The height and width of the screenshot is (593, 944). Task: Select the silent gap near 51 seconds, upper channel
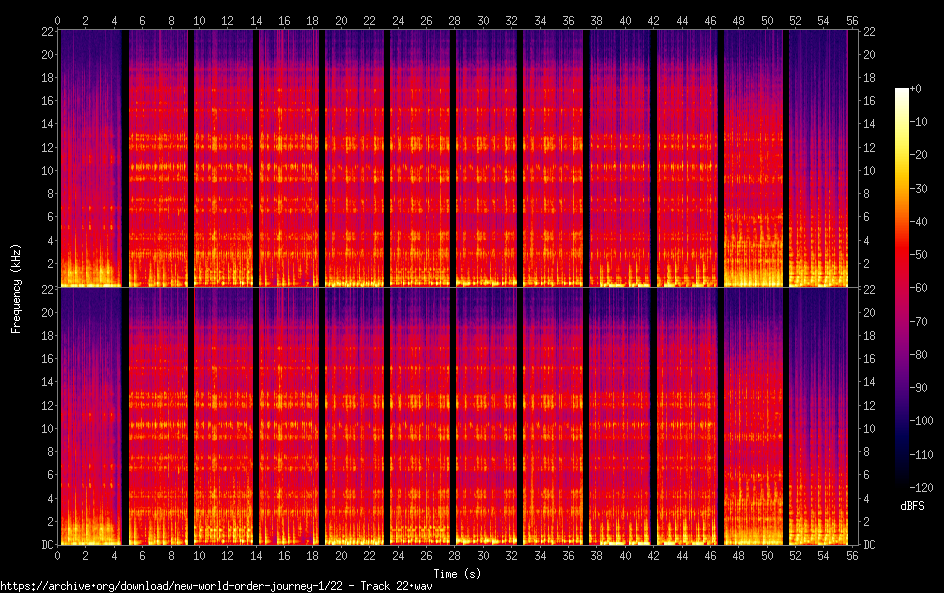tap(785, 158)
